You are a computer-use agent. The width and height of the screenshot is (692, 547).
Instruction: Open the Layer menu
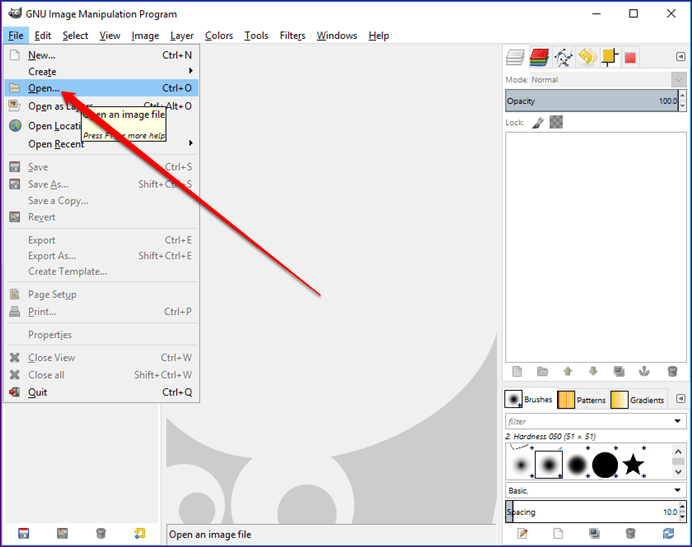182,35
